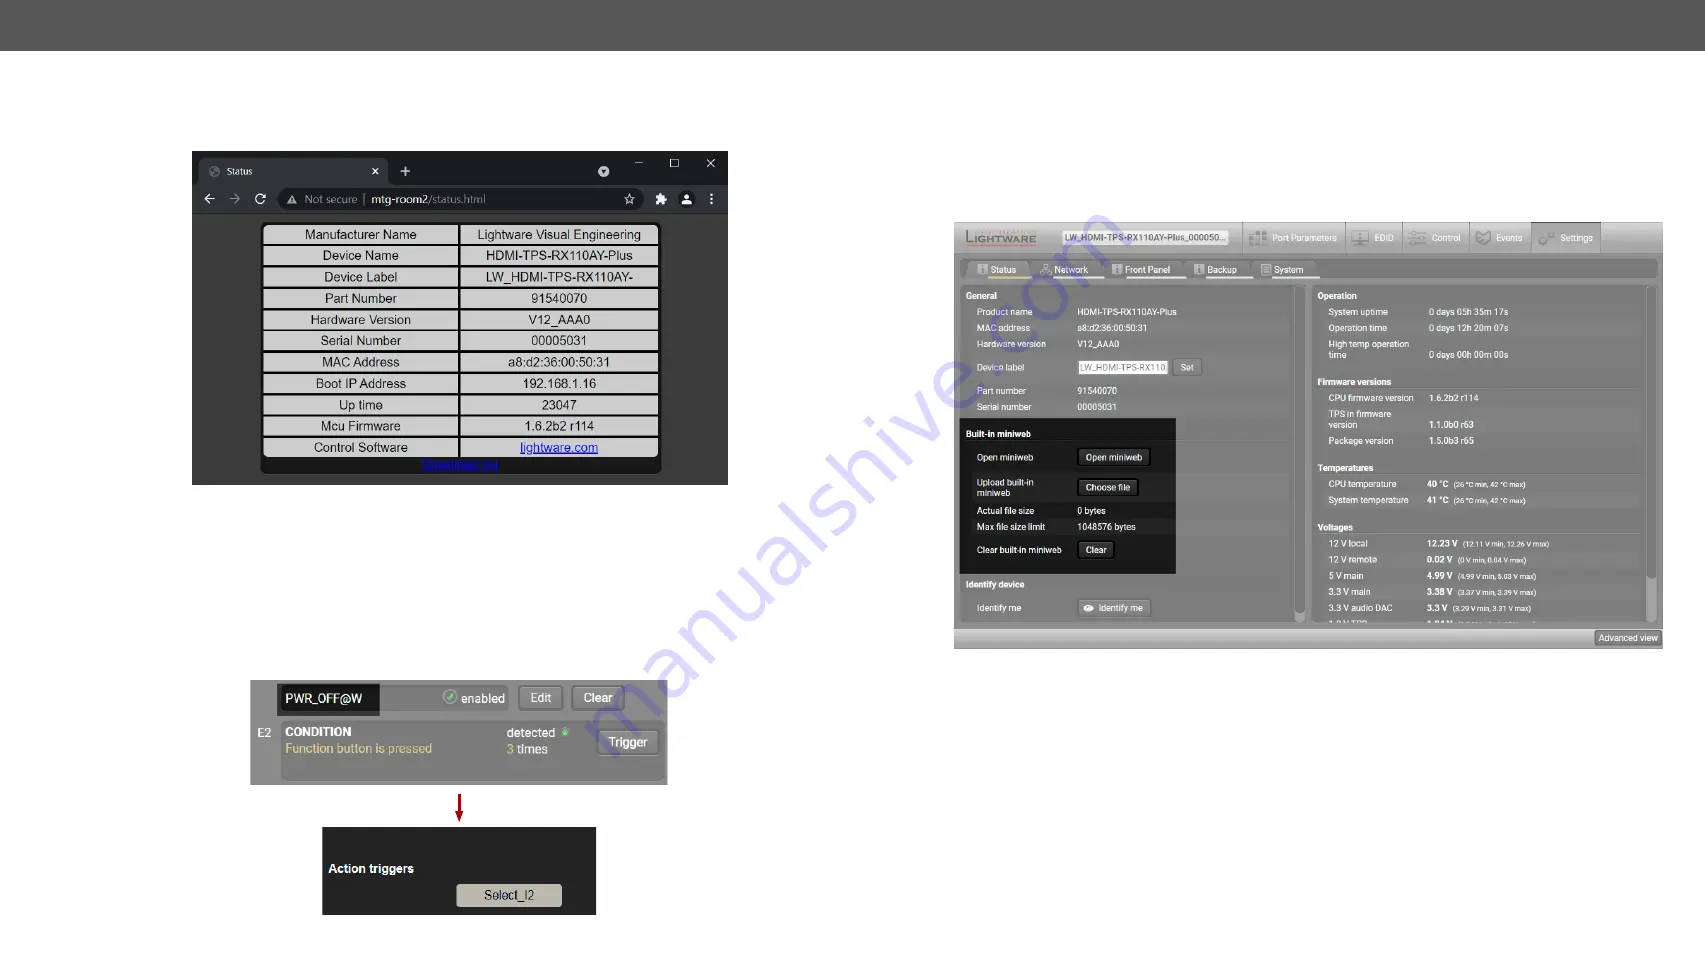Click the Open miniweb button

coord(1114,457)
